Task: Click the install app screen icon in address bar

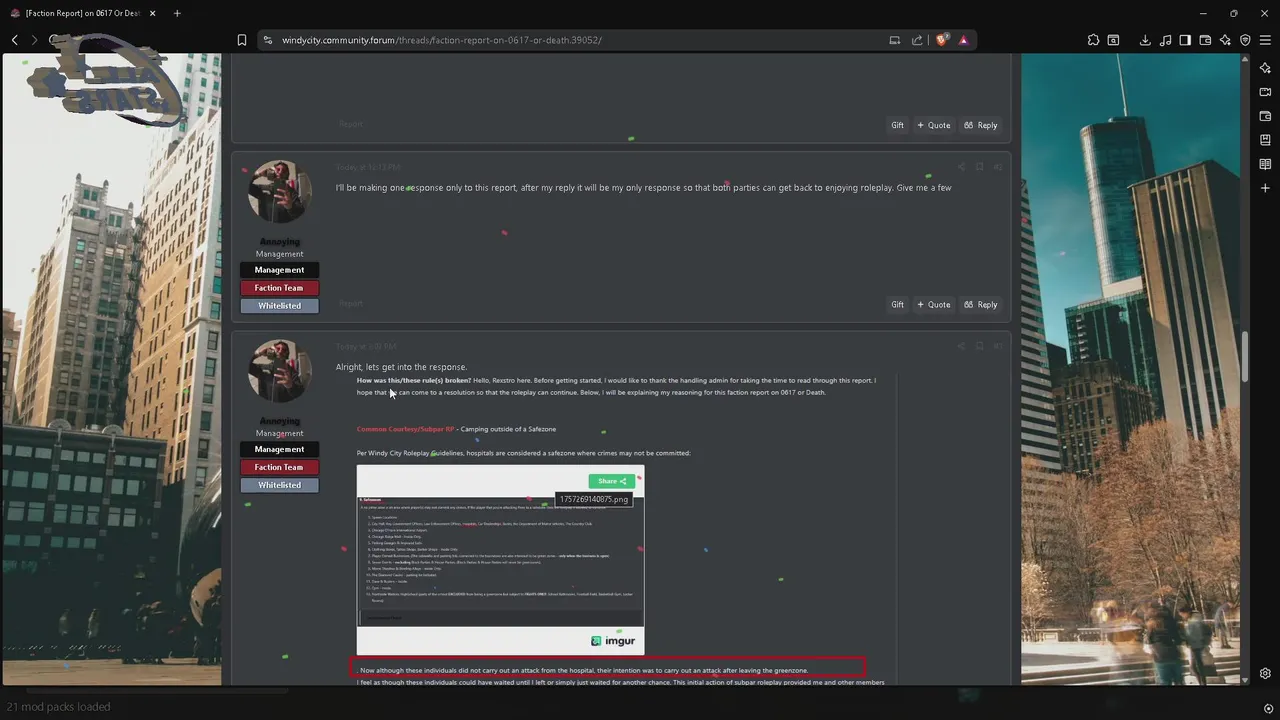Action: pos(895,40)
